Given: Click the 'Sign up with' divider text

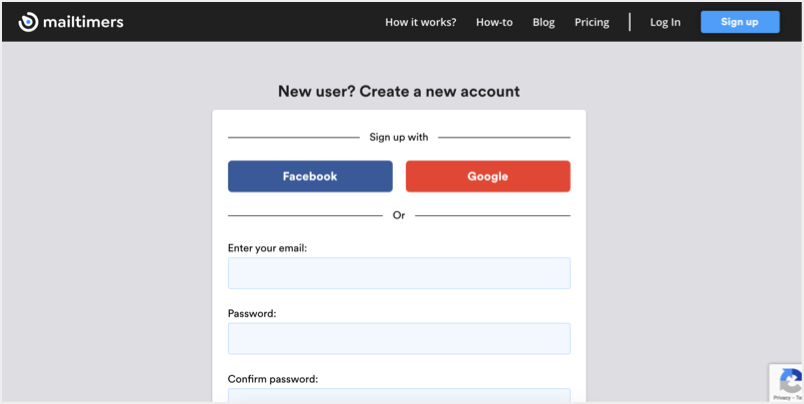Looking at the screenshot, I should 399,137.
